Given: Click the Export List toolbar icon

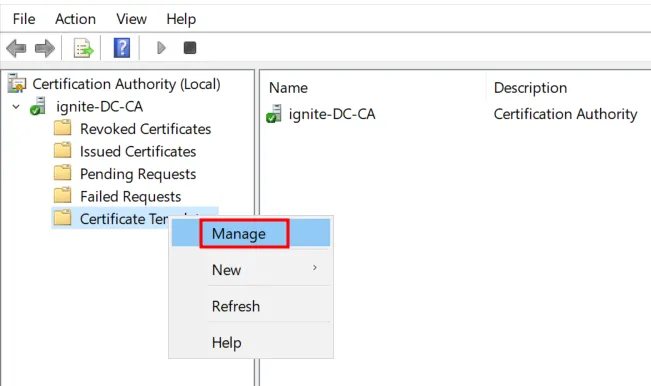Looking at the screenshot, I should (83, 48).
